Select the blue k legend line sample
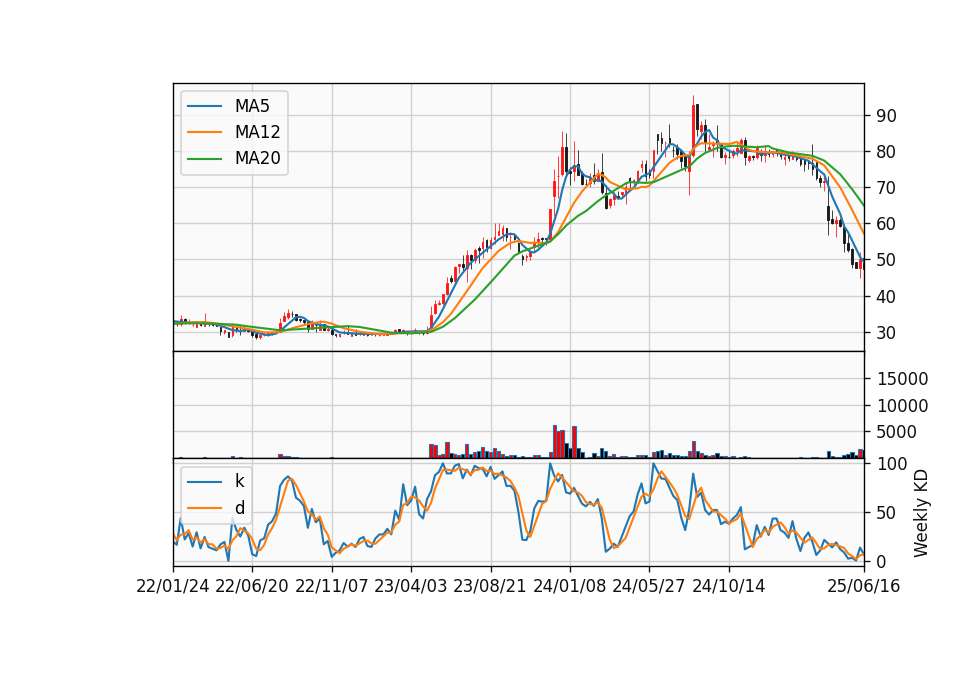Viewport: 960px width, 690px height. 204,482
